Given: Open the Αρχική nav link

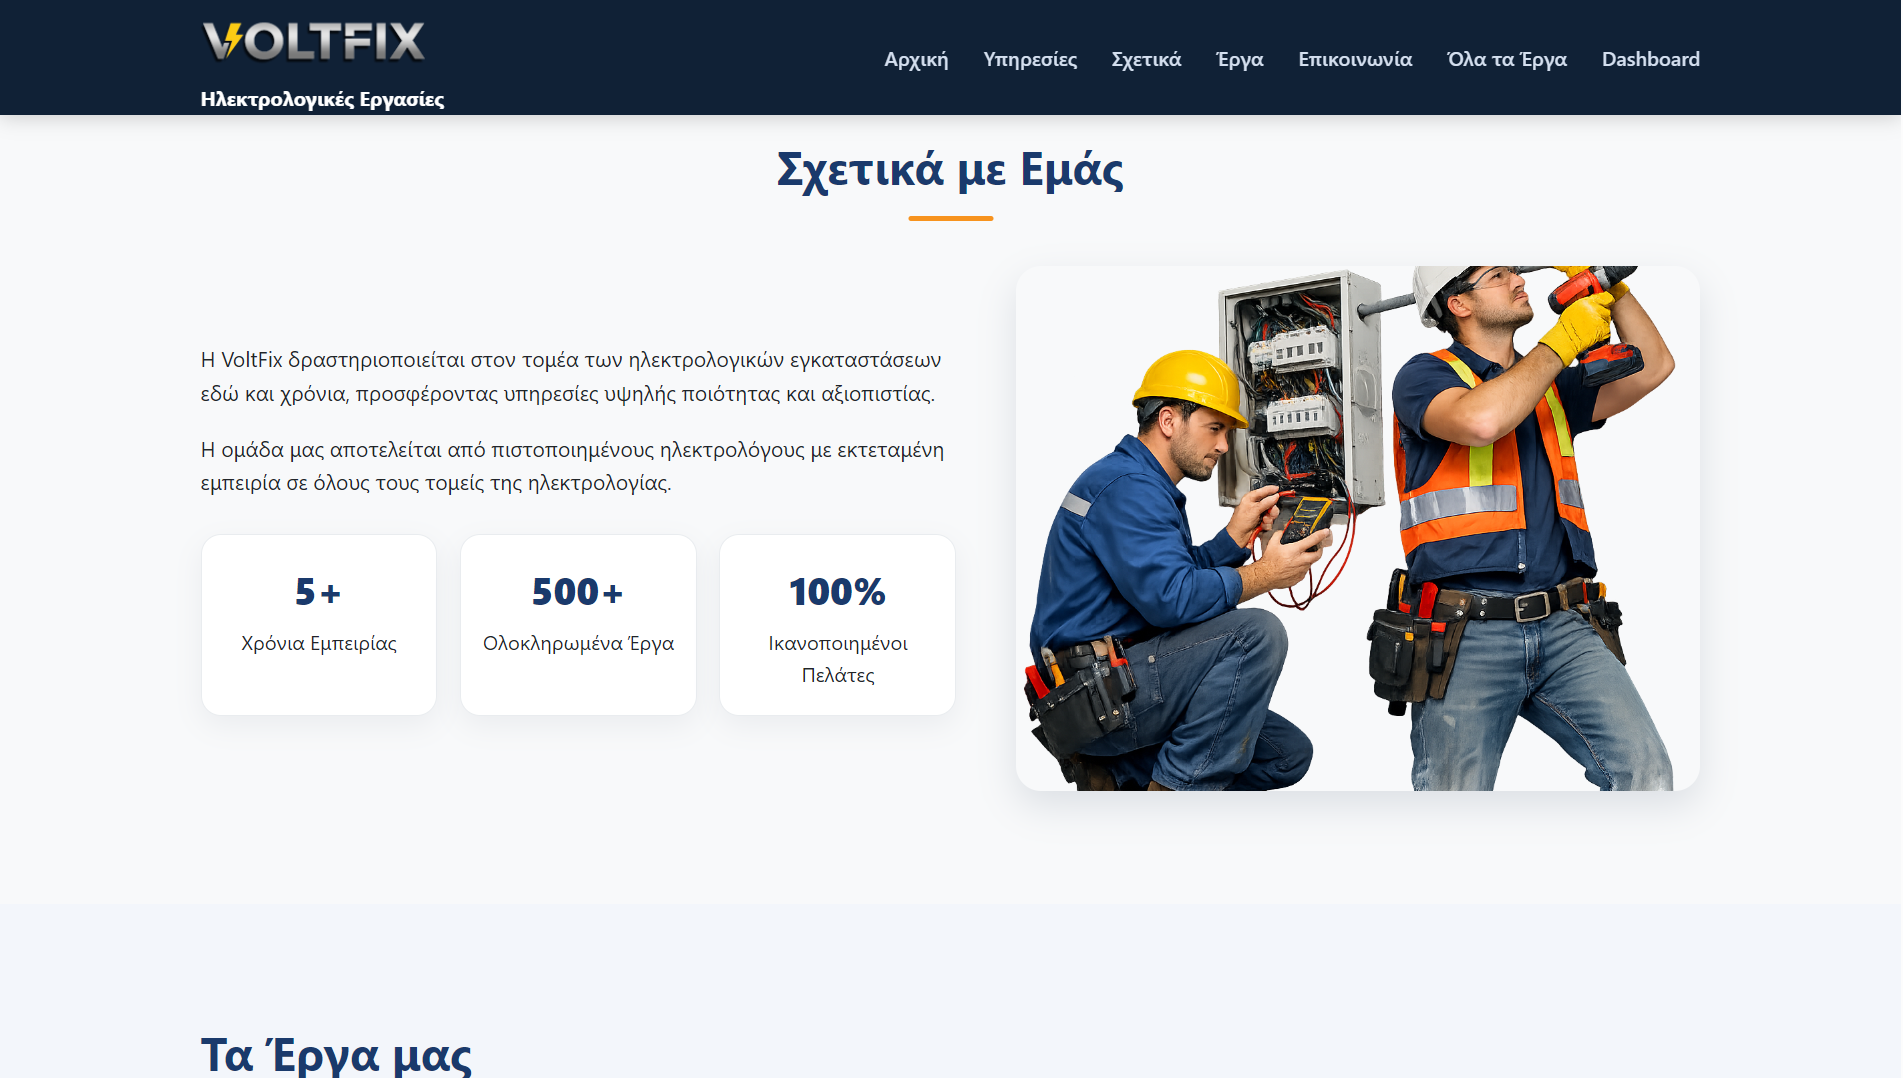Looking at the screenshot, I should click(x=916, y=59).
